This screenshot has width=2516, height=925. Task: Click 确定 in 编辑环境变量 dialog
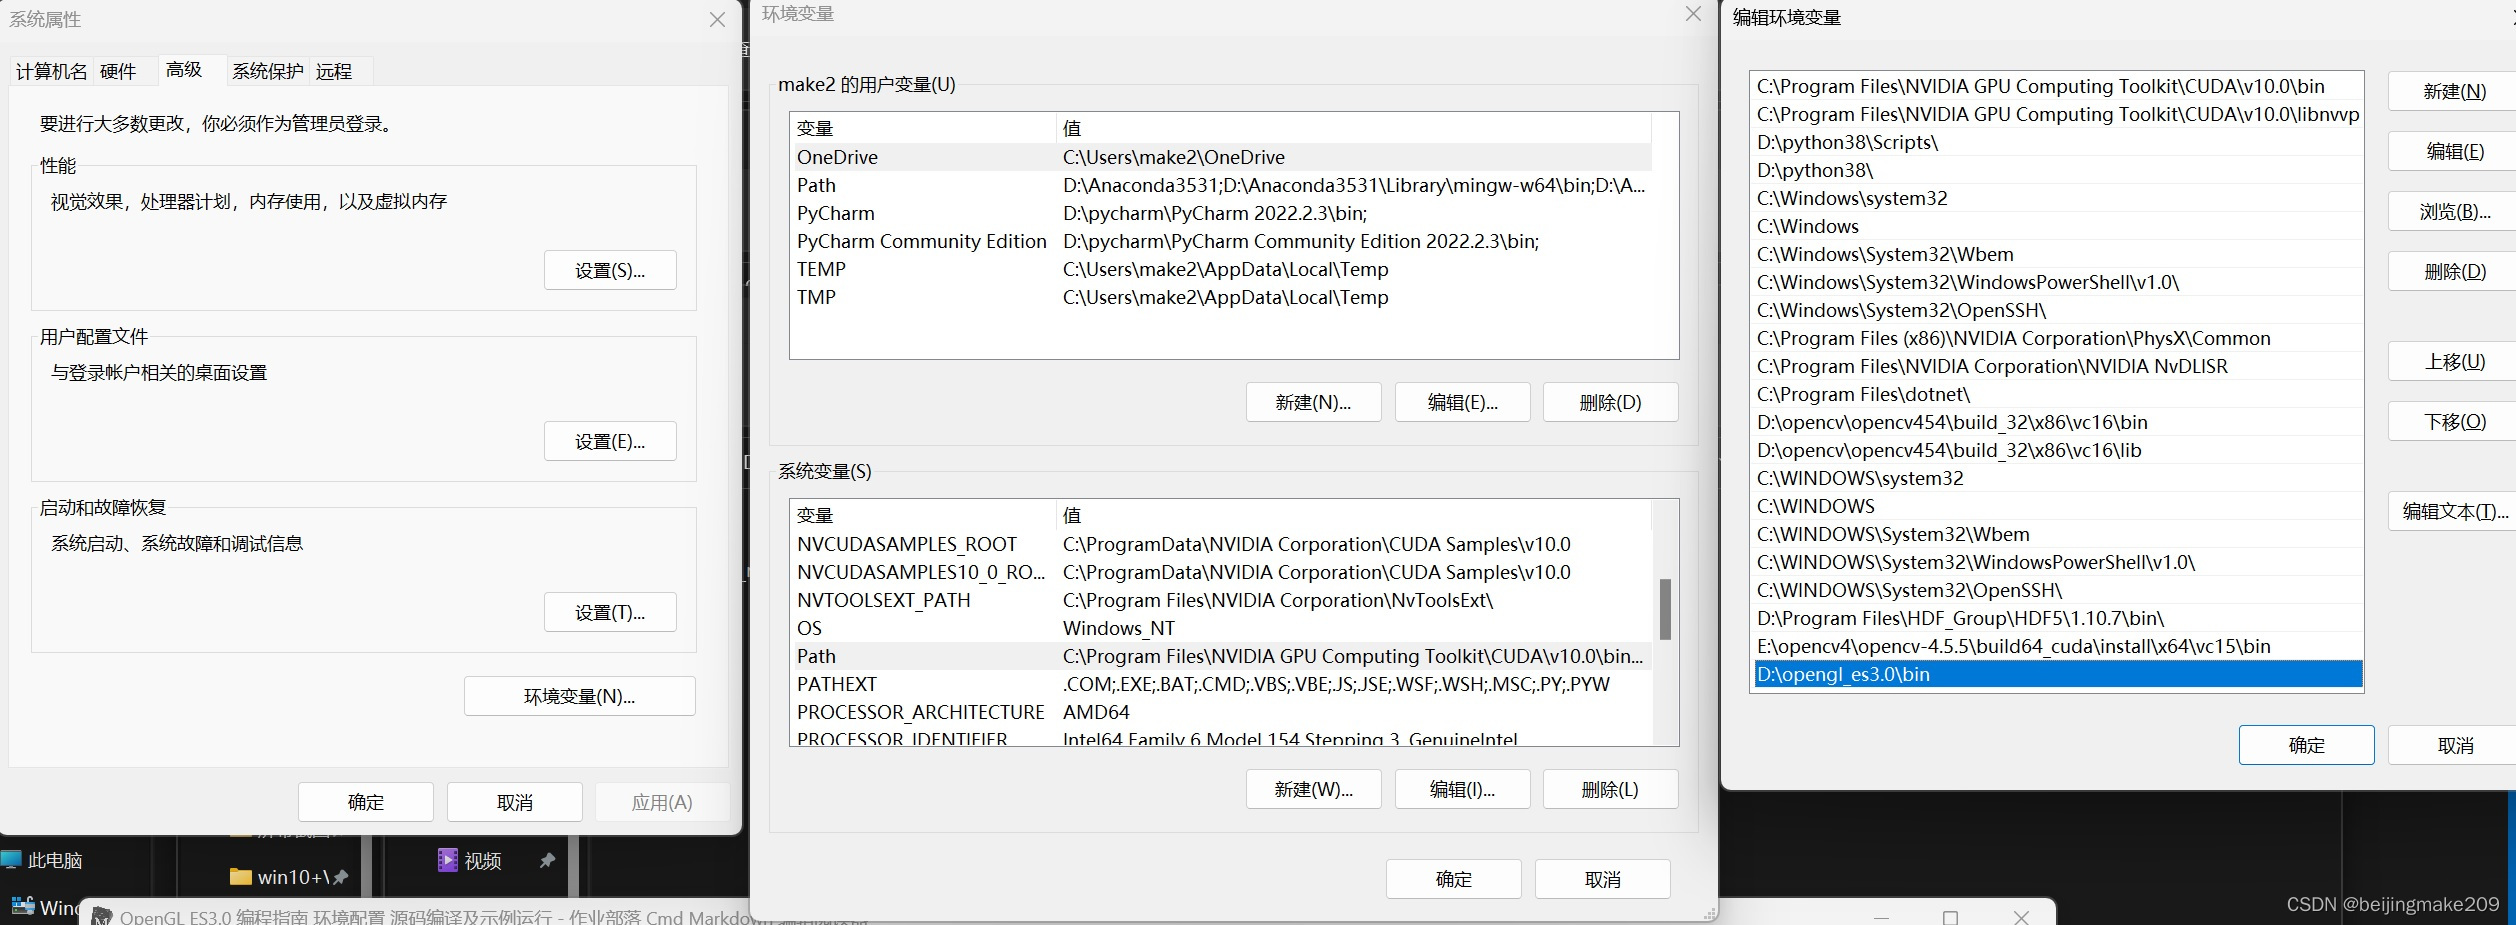2306,745
